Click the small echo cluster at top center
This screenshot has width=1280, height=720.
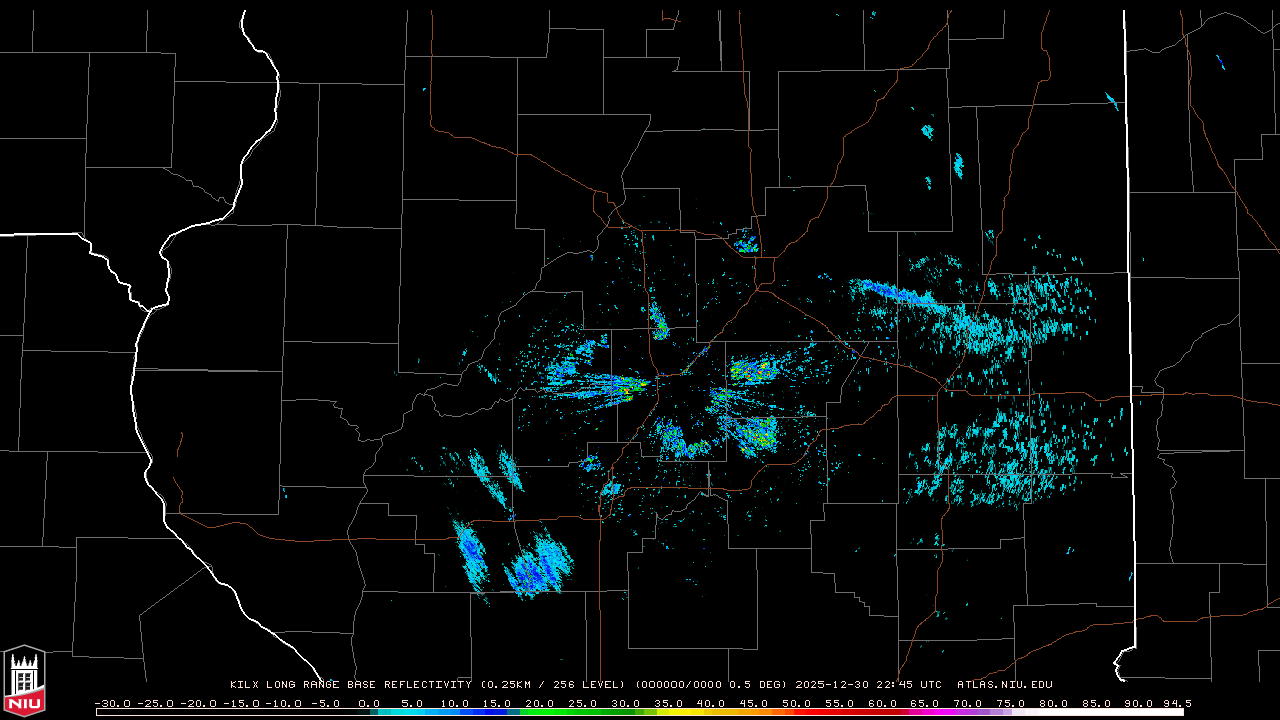(745, 242)
